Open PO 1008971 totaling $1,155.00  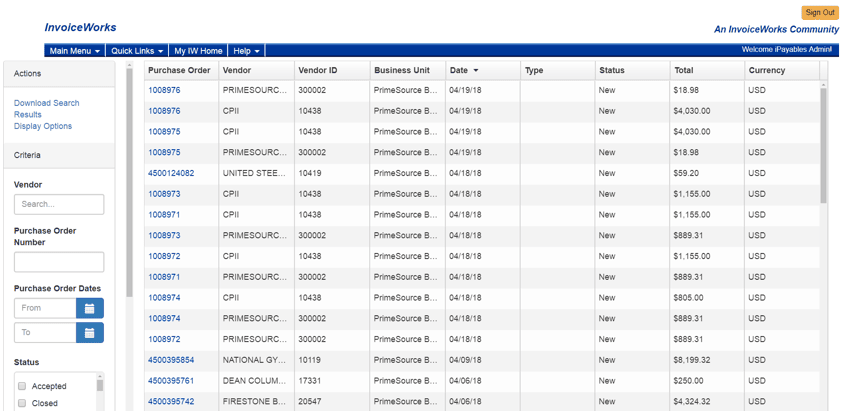(x=164, y=215)
